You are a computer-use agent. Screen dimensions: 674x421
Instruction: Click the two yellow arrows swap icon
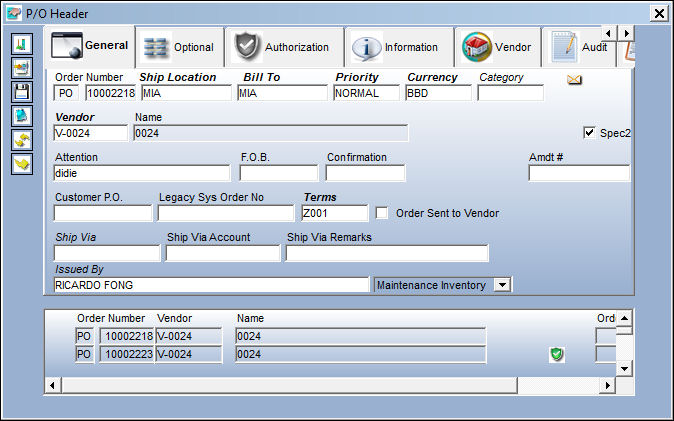[x=22, y=140]
